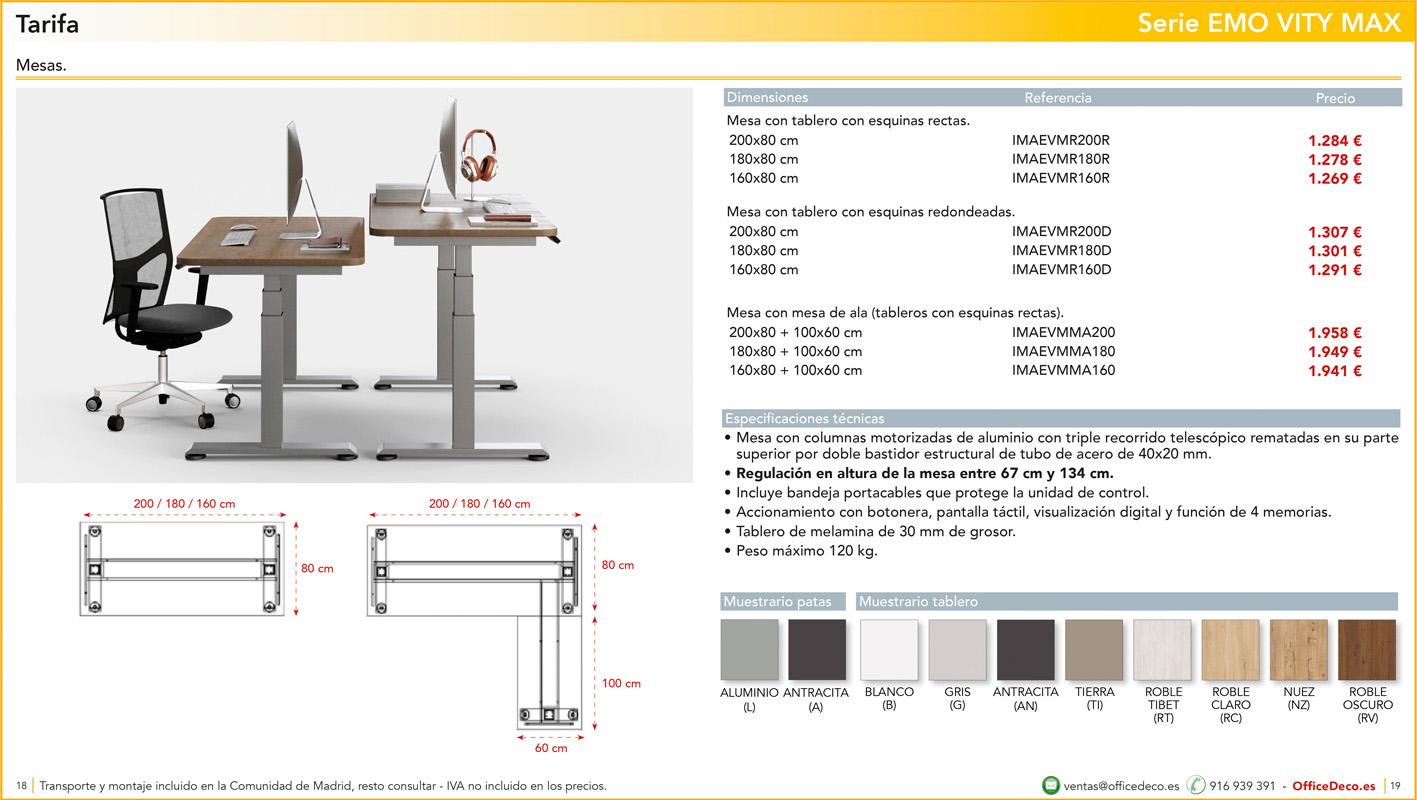Select the Antracita (A) leg swatch
This screenshot has width=1417, height=800.
(817, 650)
